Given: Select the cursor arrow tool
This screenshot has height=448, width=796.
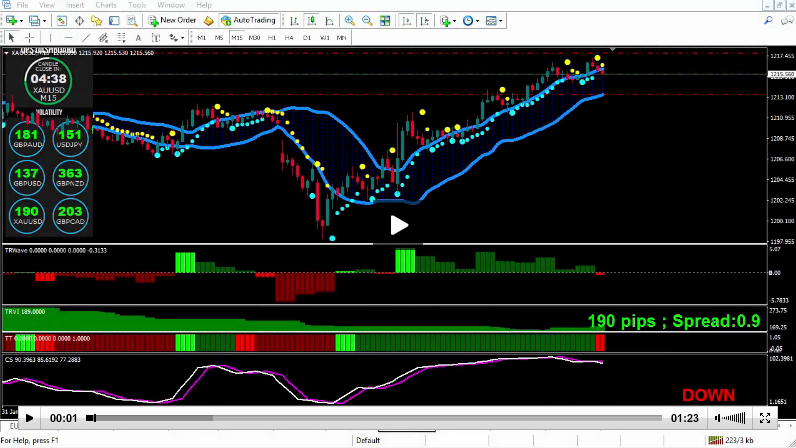Looking at the screenshot, I should pos(12,38).
